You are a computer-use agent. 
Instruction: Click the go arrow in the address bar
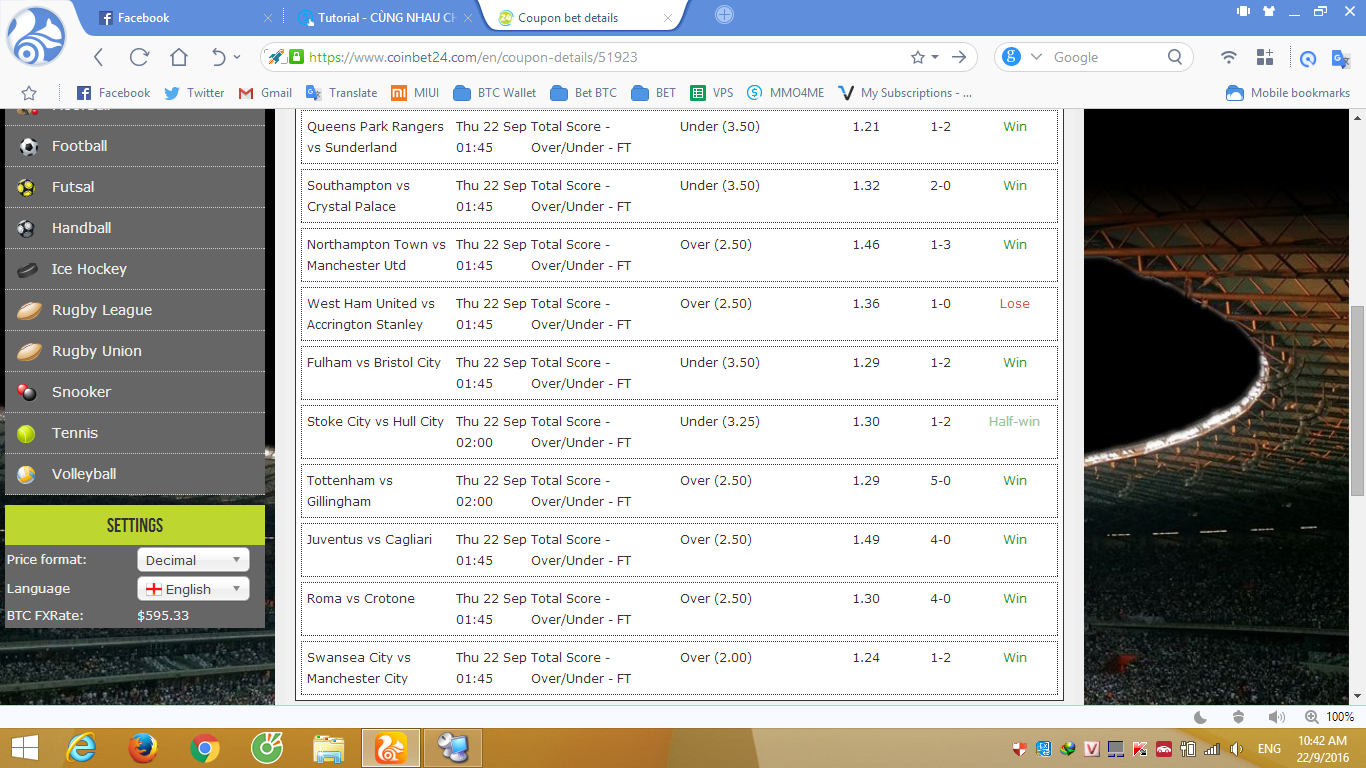[959, 57]
